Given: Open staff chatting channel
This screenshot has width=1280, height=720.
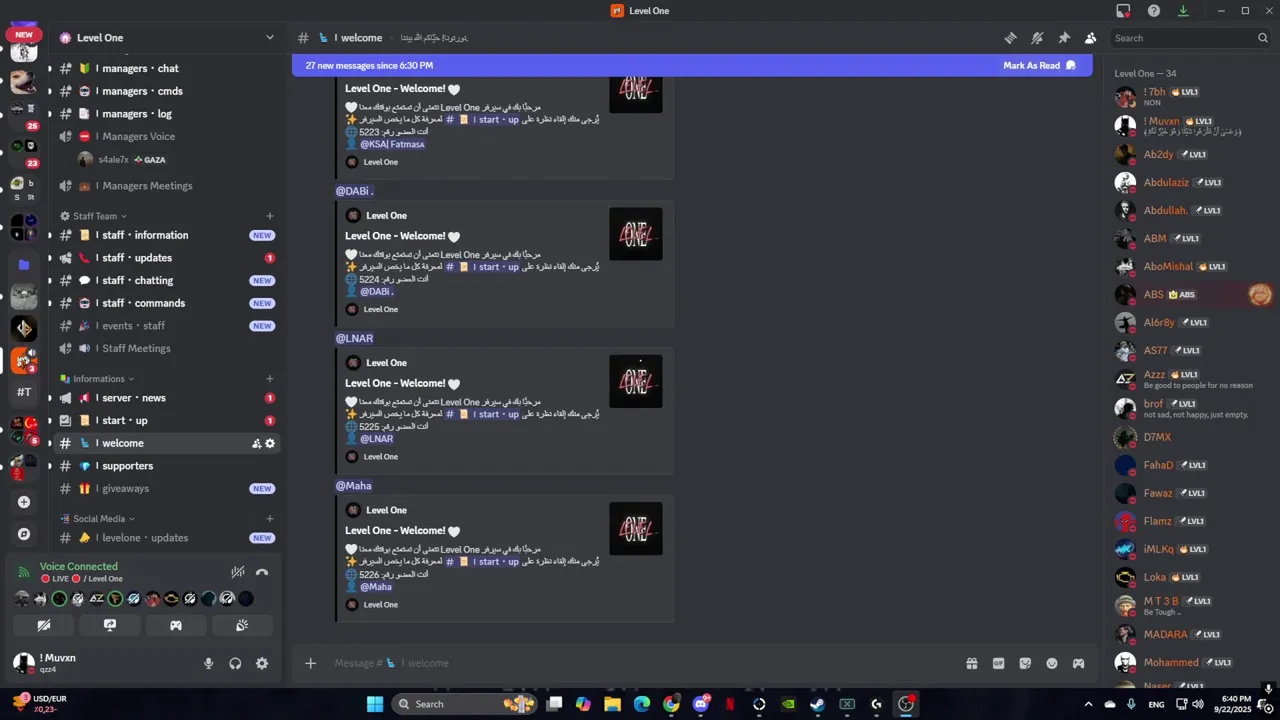Looking at the screenshot, I should [x=166, y=281].
